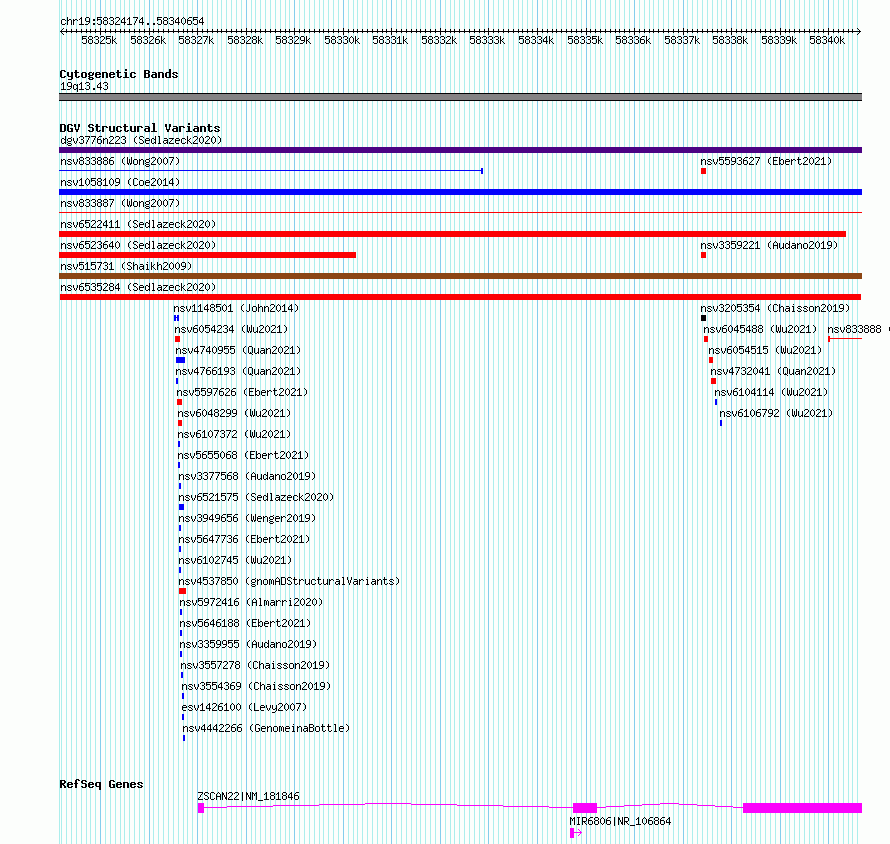This screenshot has width=890, height=844.
Task: Click the red glyph under nsv5593627
Action: pos(703,171)
